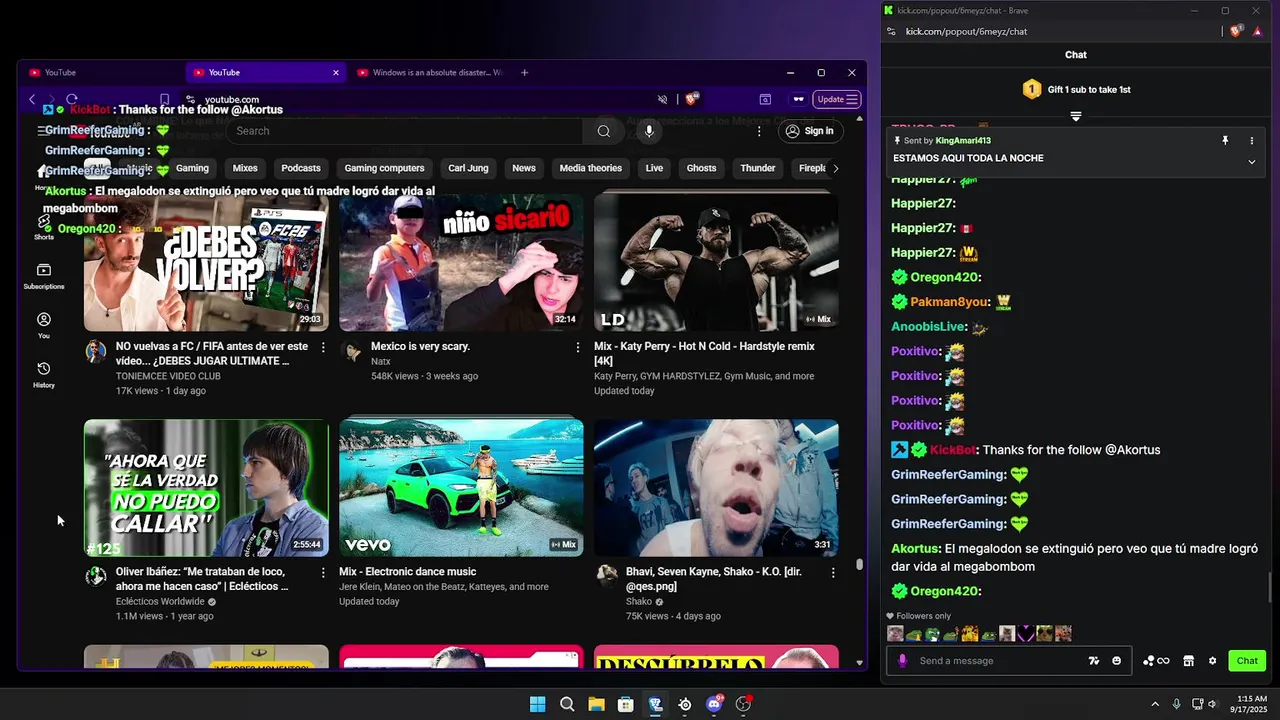
Task: Click the YouTube page vertical scrollbar
Action: pyautogui.click(x=859, y=565)
